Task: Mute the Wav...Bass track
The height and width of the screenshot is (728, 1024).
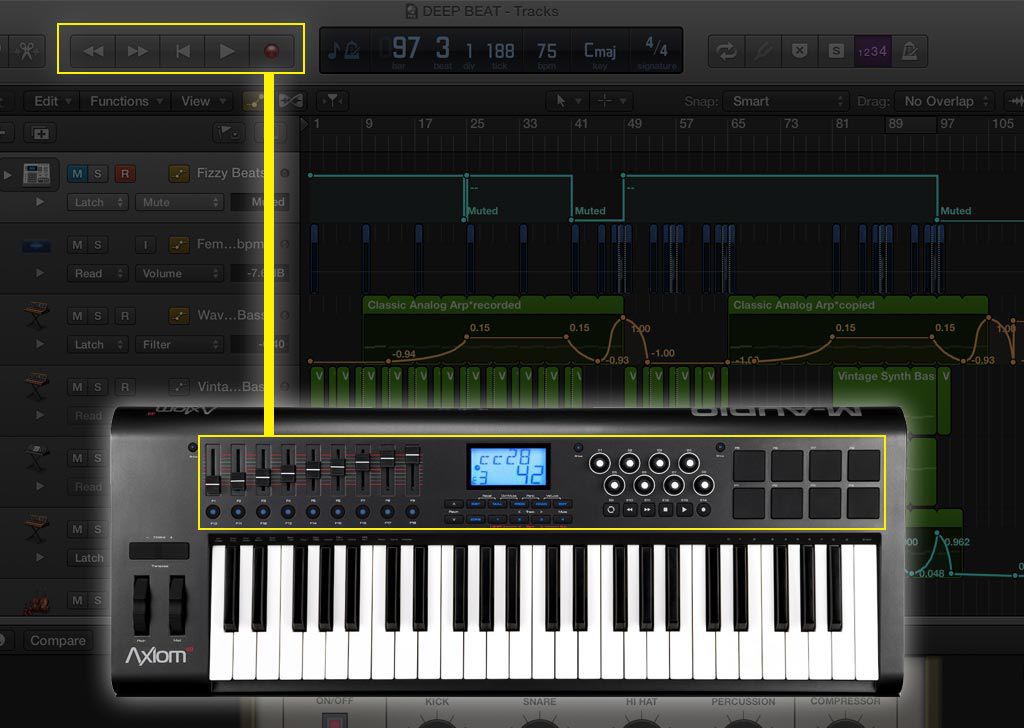Action: tap(78, 316)
